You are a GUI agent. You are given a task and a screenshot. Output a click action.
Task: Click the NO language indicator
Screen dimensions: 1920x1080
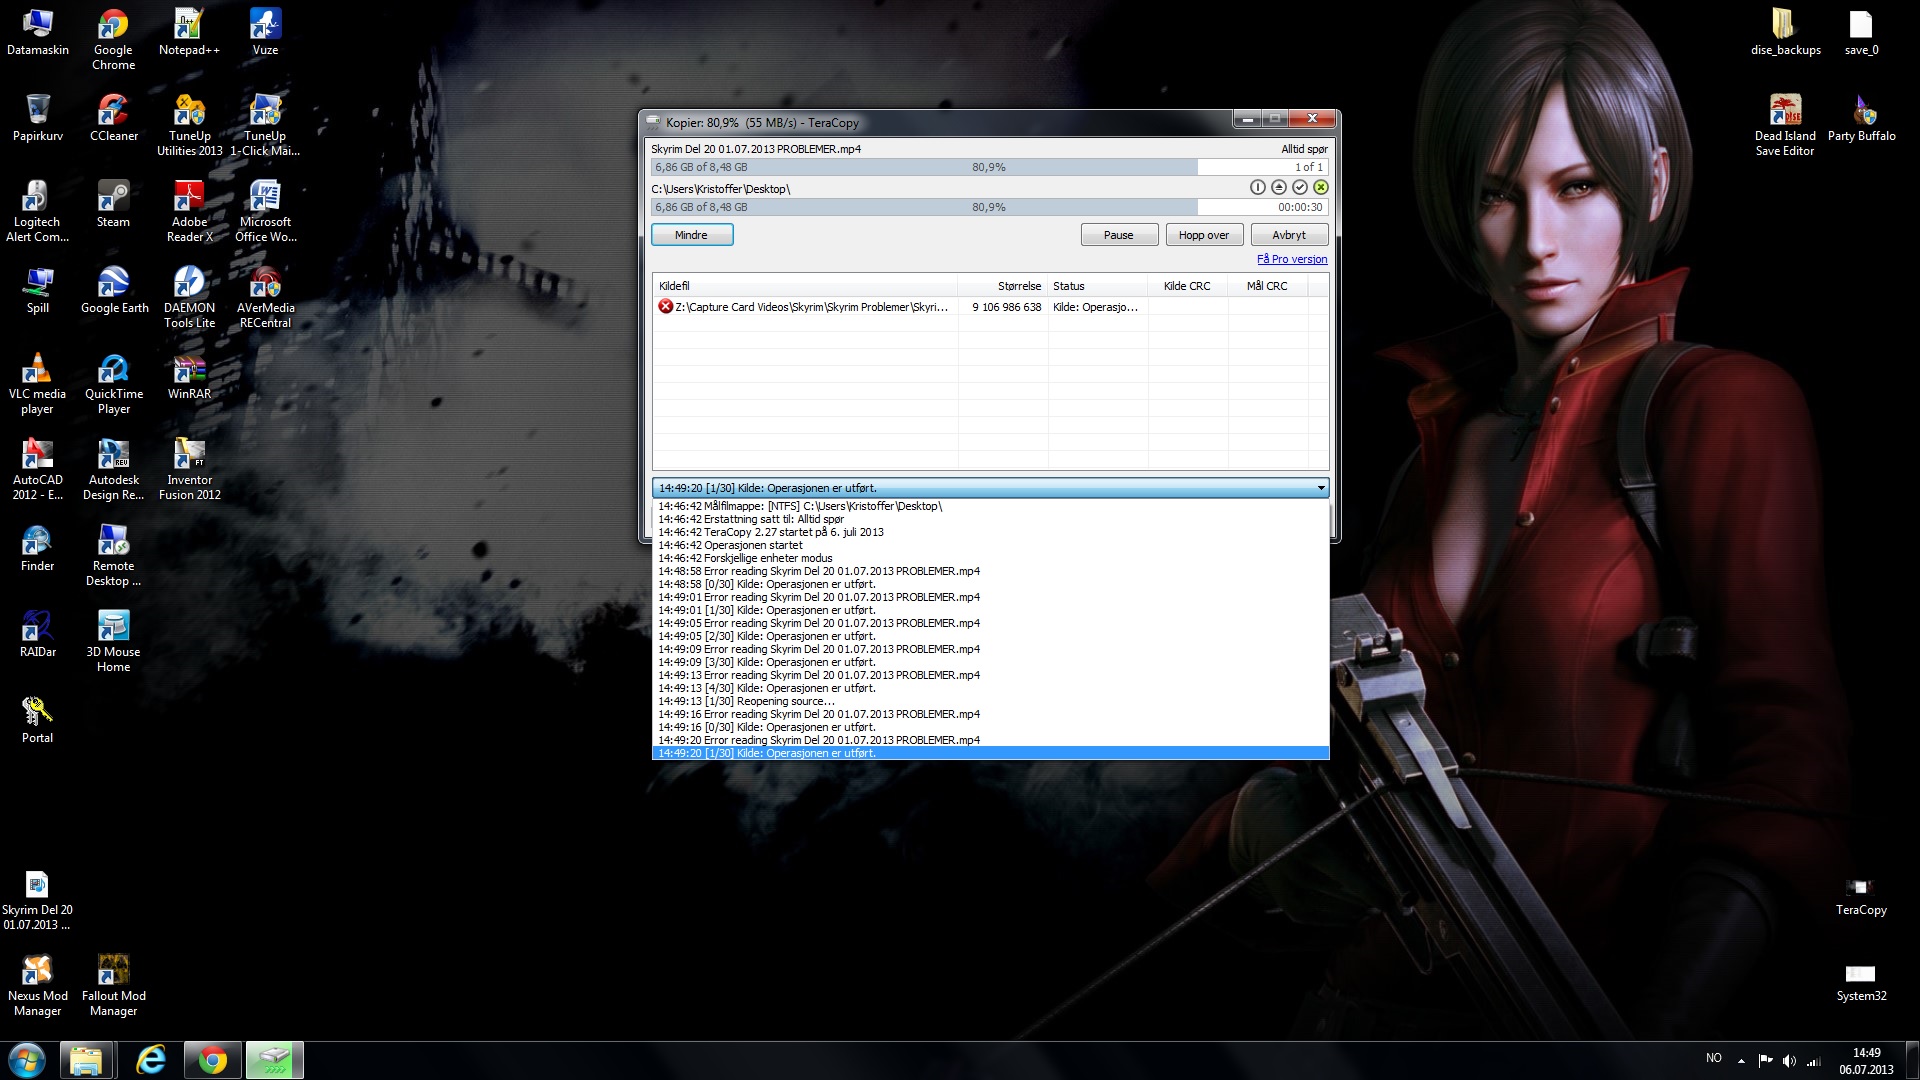click(x=1713, y=1058)
